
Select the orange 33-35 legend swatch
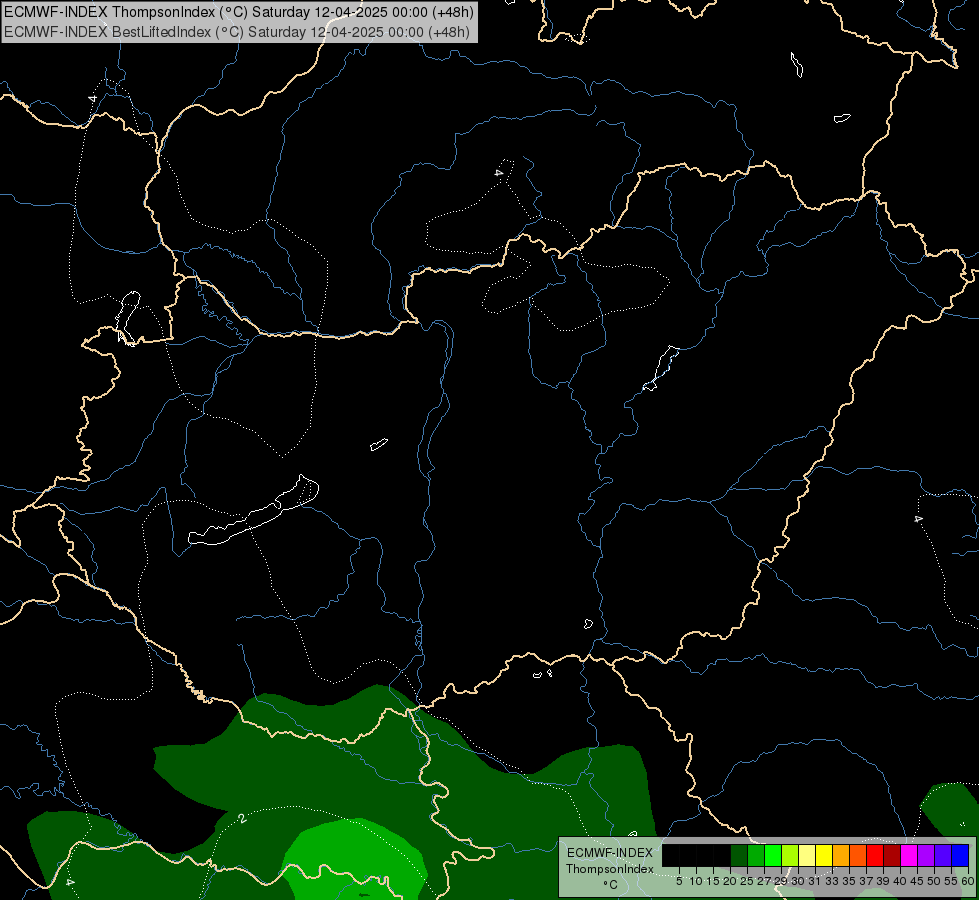tap(841, 855)
